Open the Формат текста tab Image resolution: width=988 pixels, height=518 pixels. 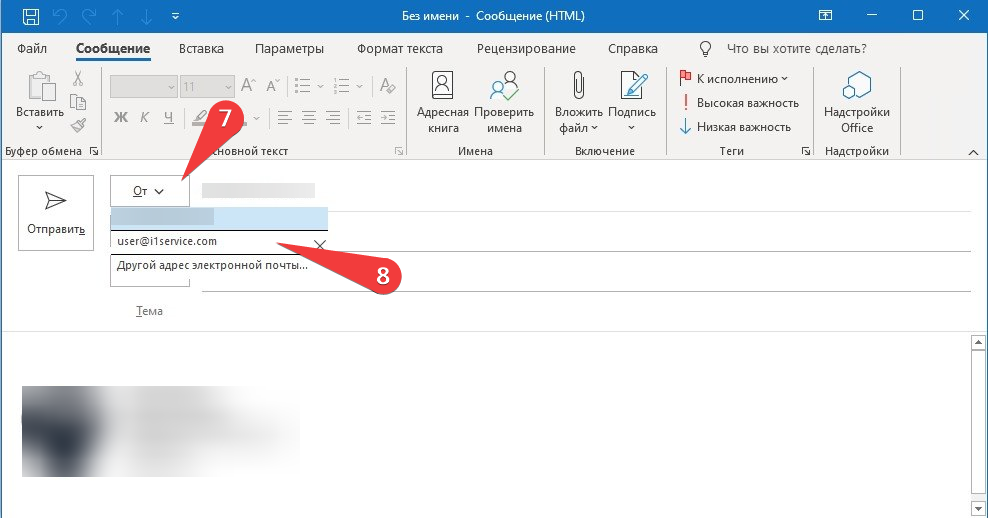click(x=399, y=49)
